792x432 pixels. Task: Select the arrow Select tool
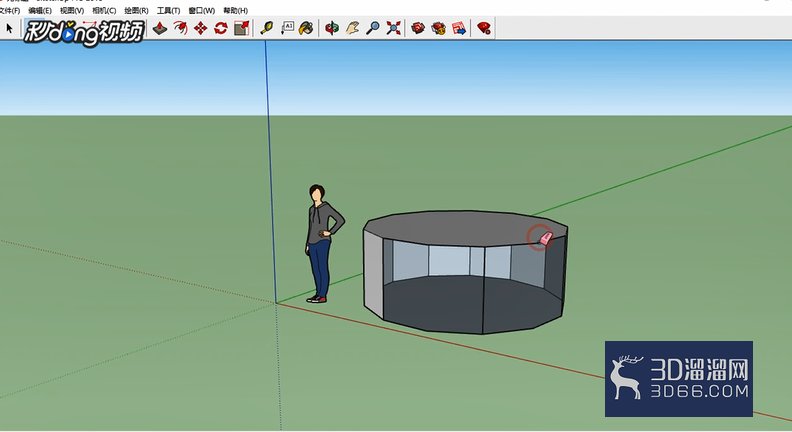point(9,28)
